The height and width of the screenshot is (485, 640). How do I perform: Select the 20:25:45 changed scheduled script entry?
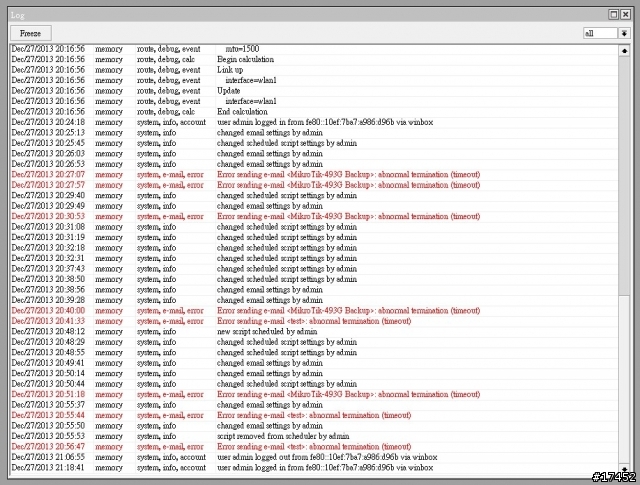point(314,143)
